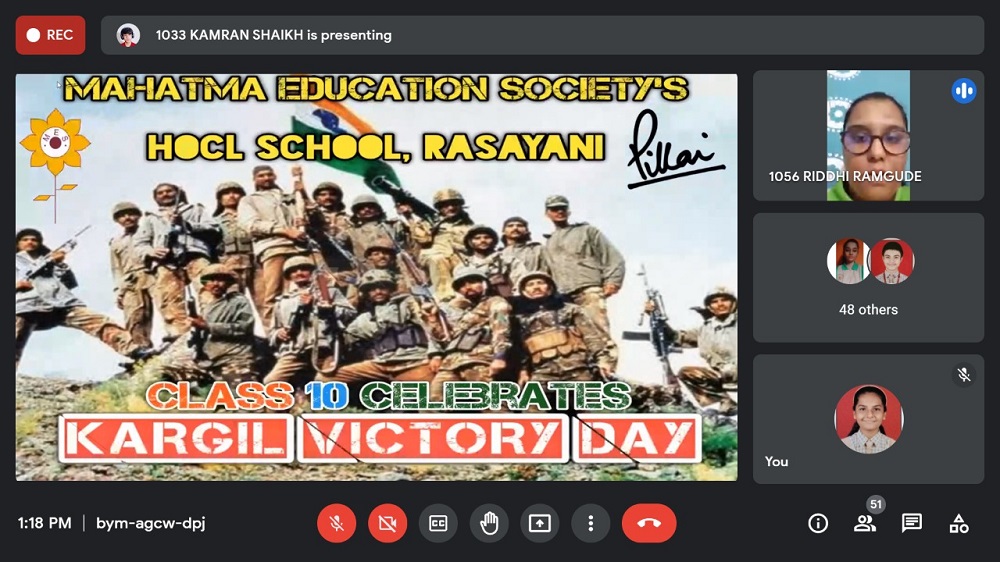This screenshot has height=562, width=1000.
Task: Show the participants list with 51 badge
Action: [x=865, y=524]
